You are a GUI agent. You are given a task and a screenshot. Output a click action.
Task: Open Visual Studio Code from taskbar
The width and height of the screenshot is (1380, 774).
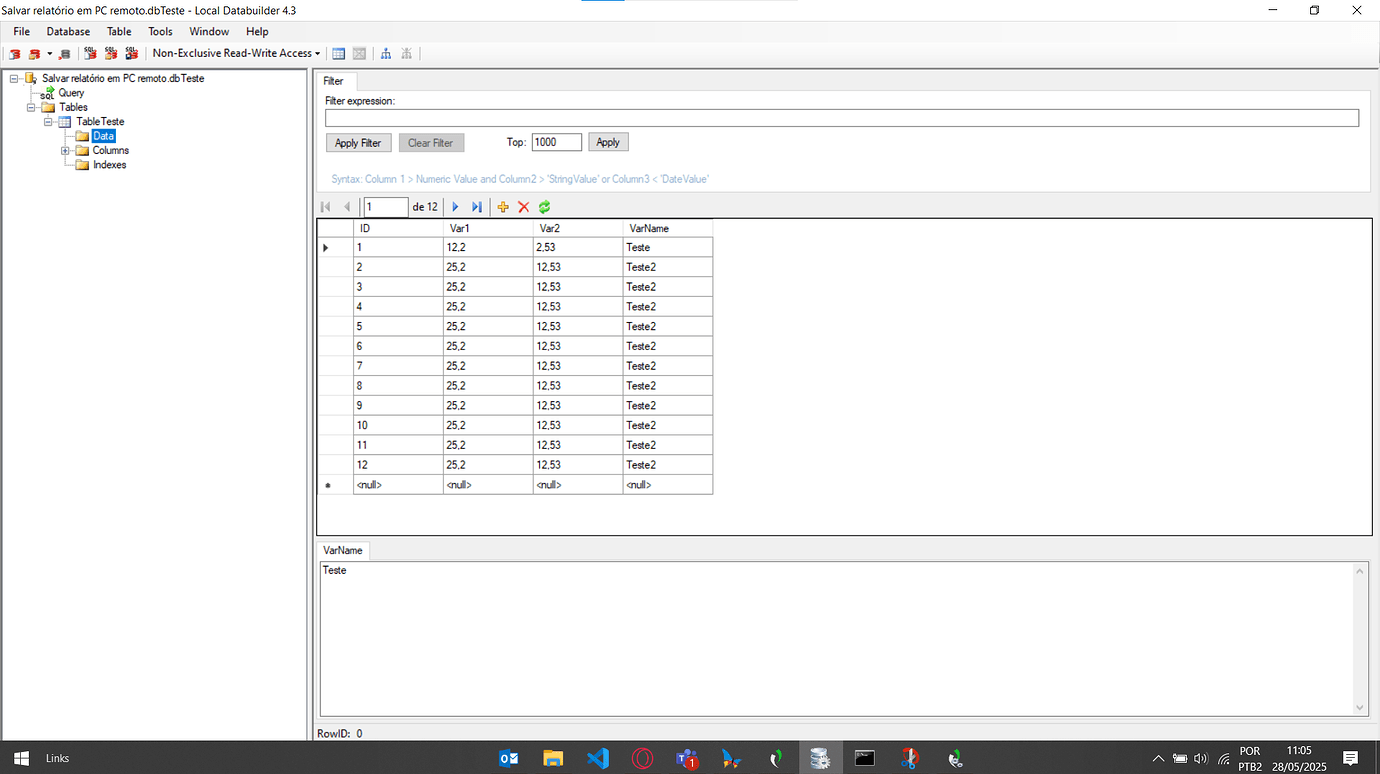coord(598,758)
